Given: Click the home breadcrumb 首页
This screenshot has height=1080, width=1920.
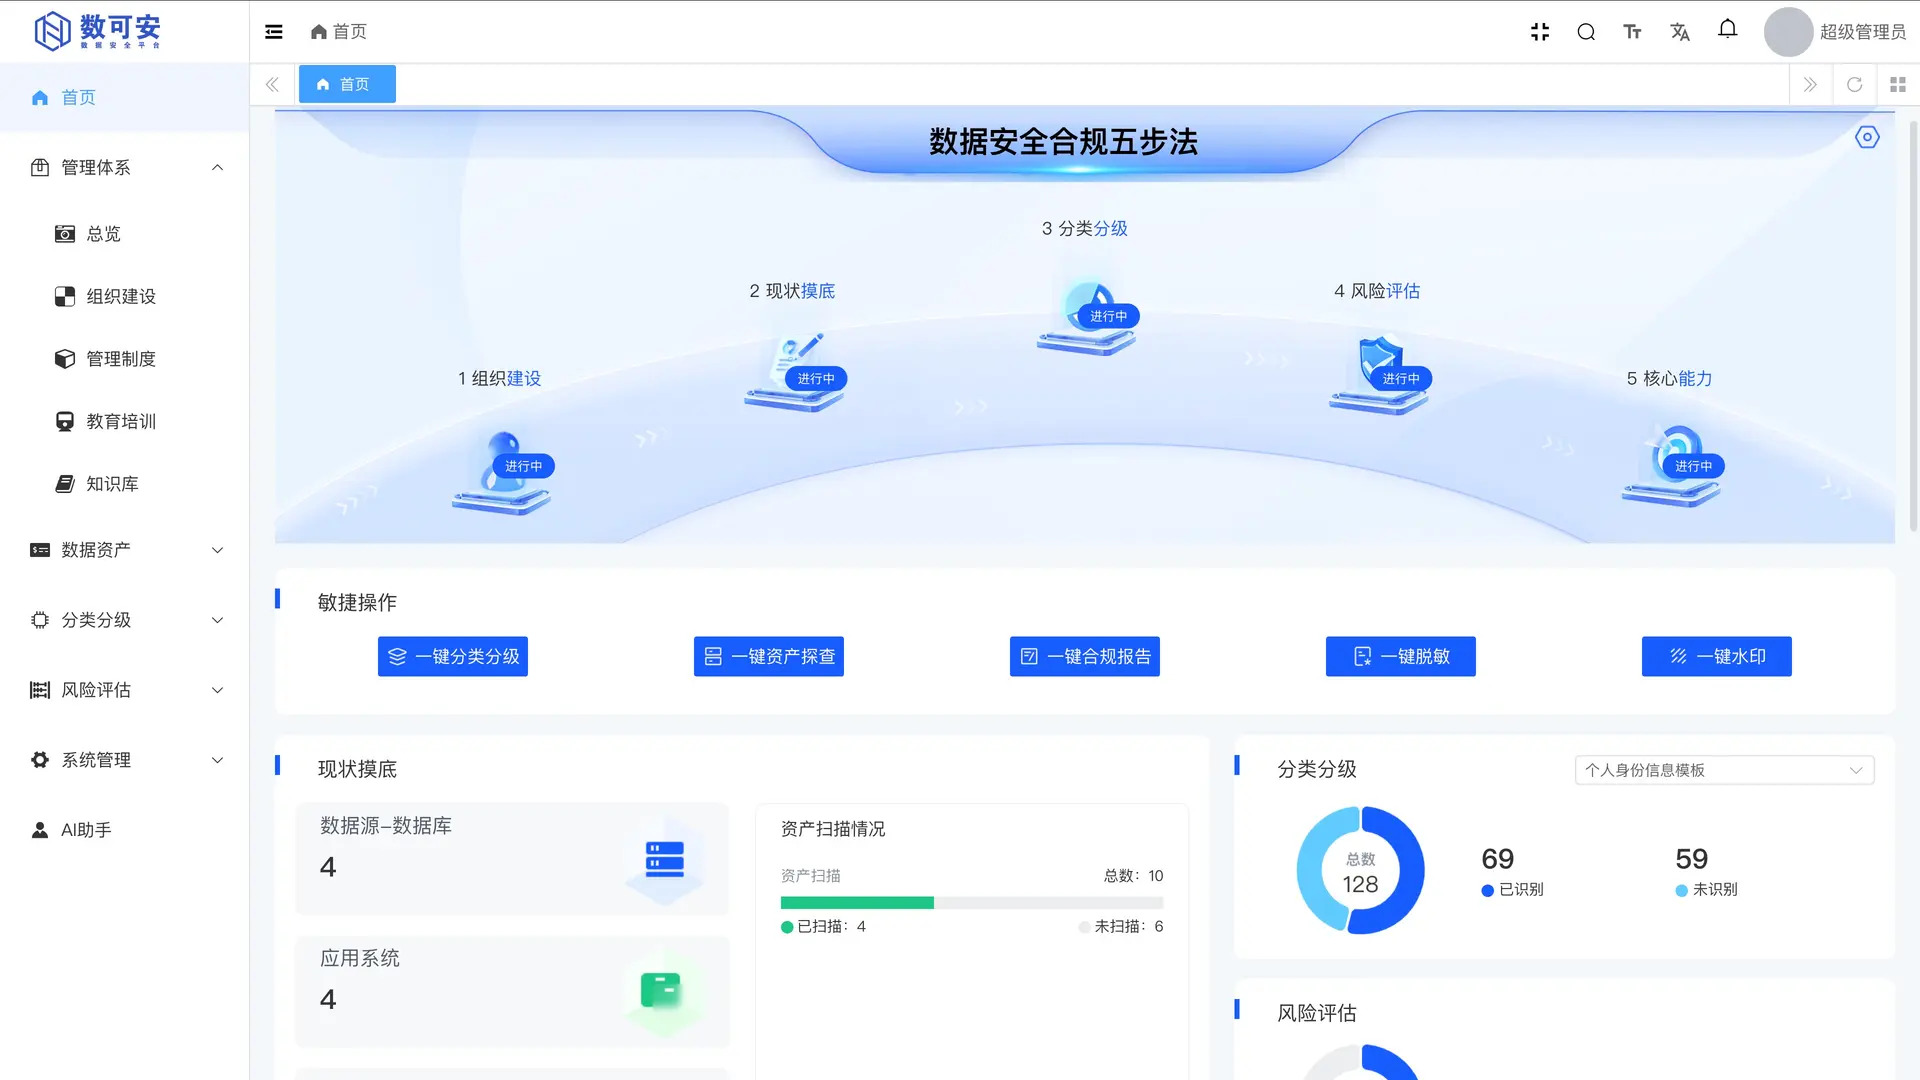Looking at the screenshot, I should tap(339, 32).
